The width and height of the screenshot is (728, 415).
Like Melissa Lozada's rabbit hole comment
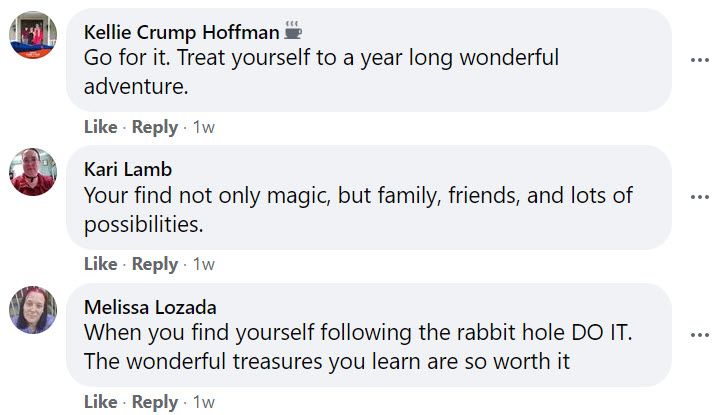point(100,402)
